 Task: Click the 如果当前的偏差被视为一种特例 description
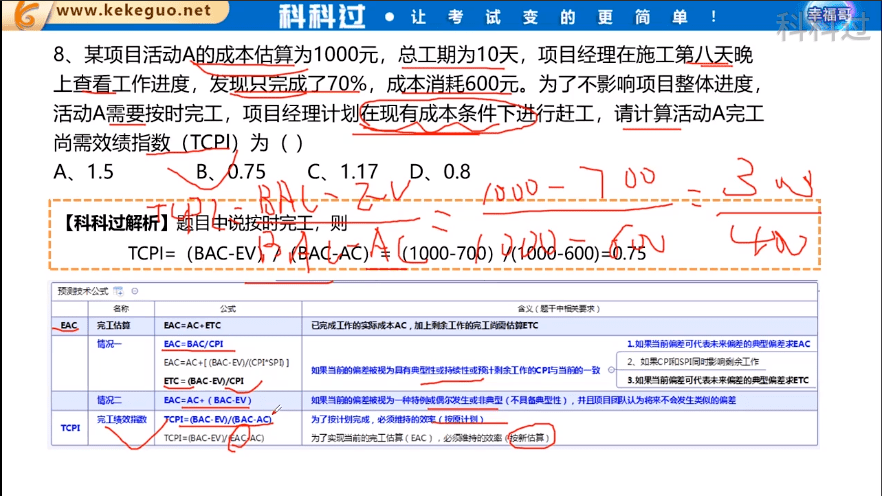(x=523, y=400)
